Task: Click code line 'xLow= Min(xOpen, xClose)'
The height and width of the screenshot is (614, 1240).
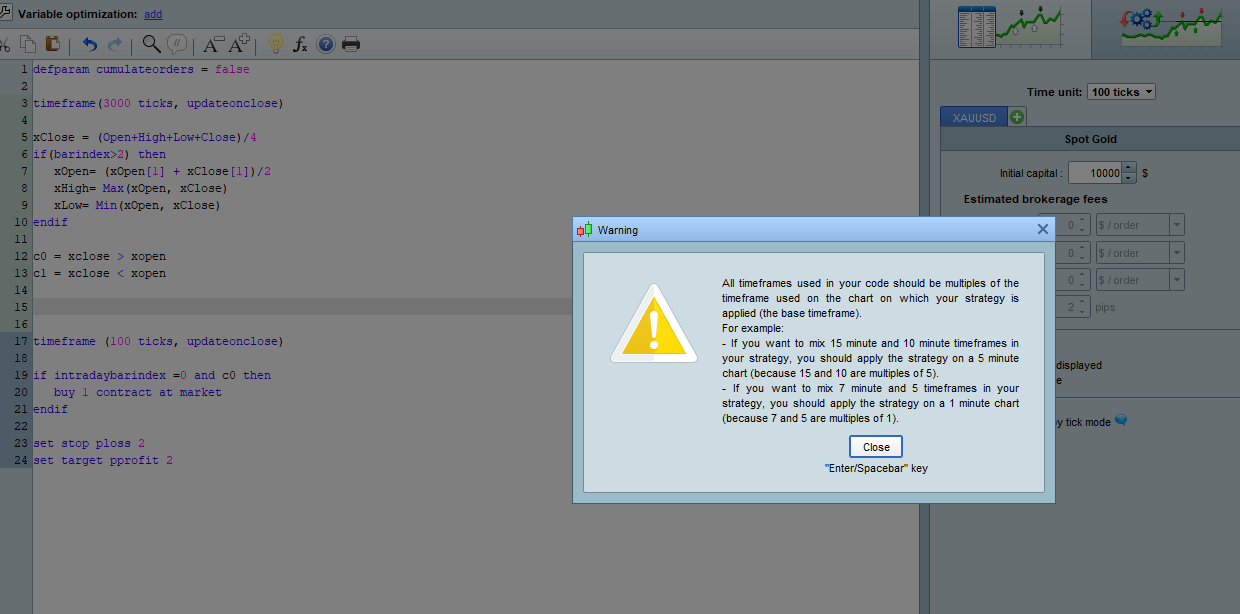Action: click(x=137, y=205)
